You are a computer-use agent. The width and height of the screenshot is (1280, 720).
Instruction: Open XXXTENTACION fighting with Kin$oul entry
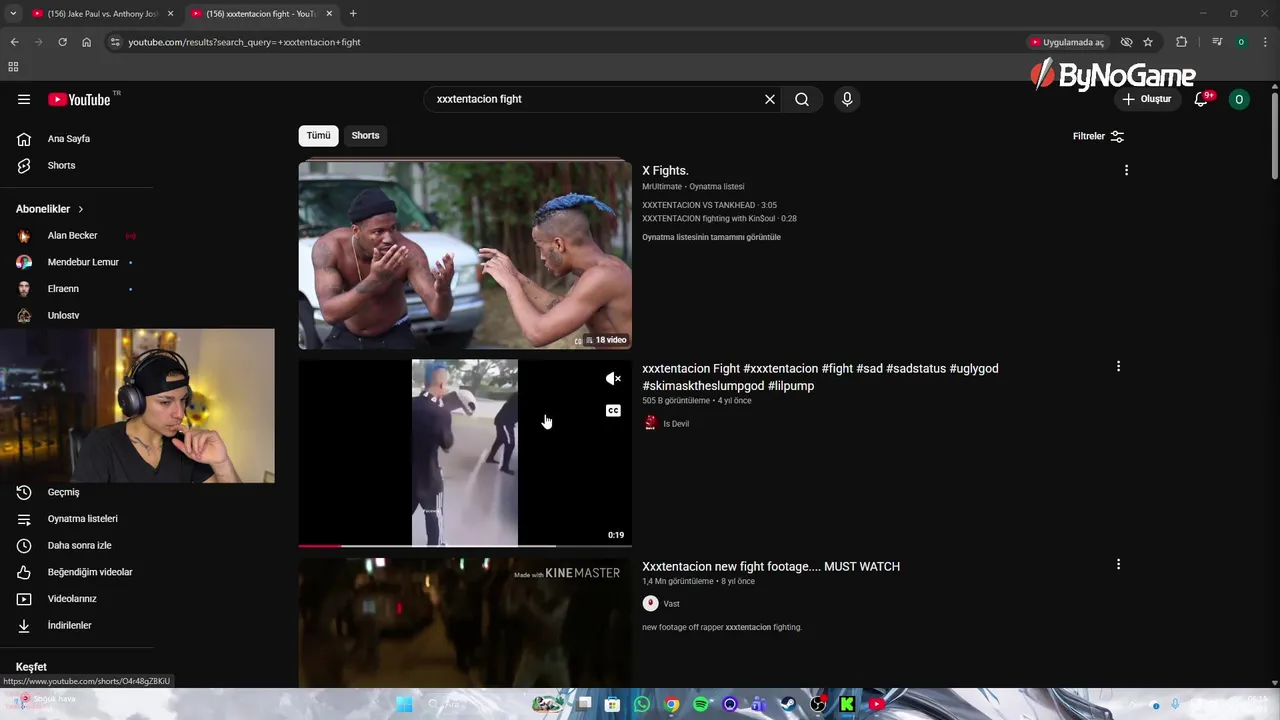(719, 218)
